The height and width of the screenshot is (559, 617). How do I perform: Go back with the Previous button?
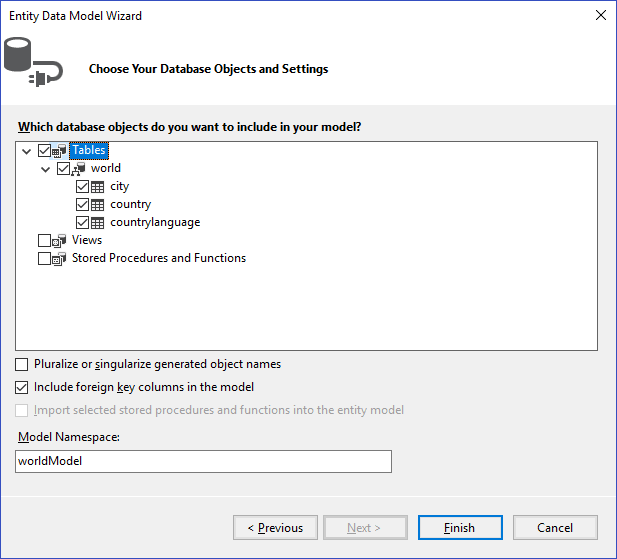pos(275,528)
